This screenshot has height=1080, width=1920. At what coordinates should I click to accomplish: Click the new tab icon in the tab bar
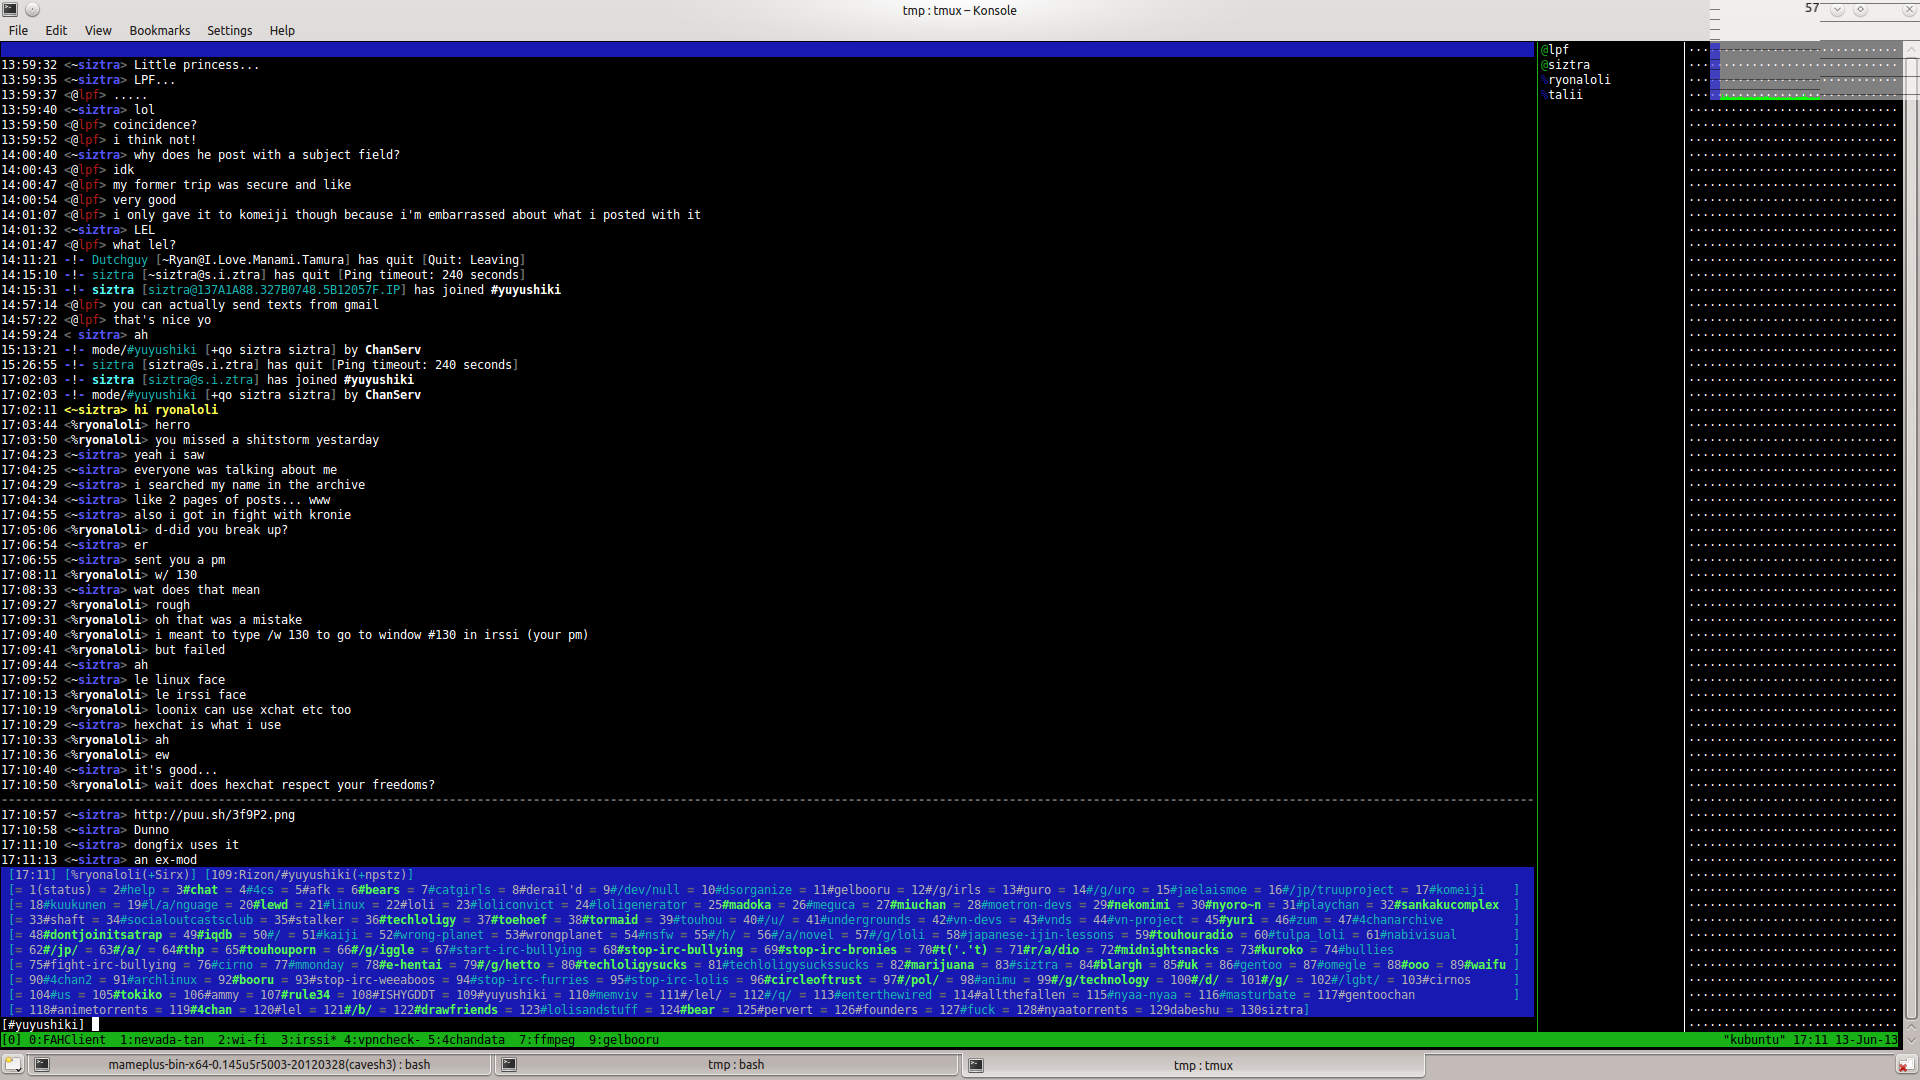[12, 1065]
